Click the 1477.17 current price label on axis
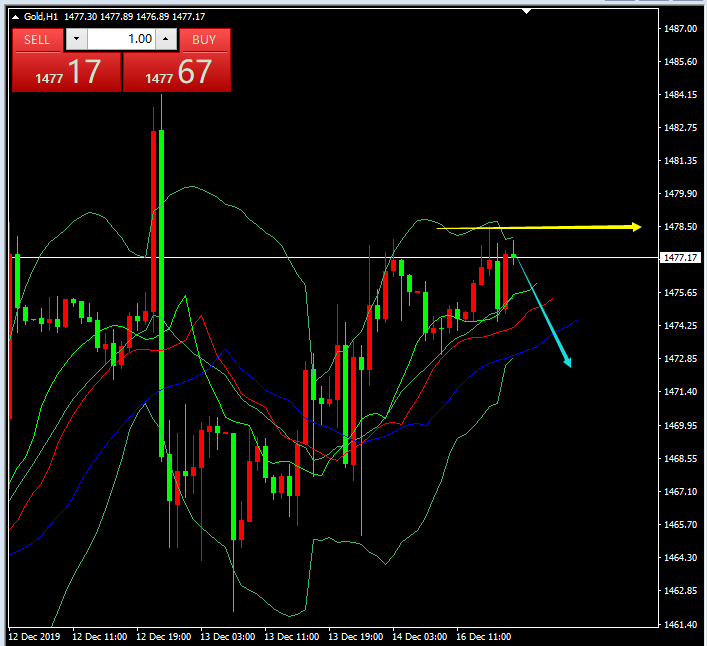 coord(680,258)
